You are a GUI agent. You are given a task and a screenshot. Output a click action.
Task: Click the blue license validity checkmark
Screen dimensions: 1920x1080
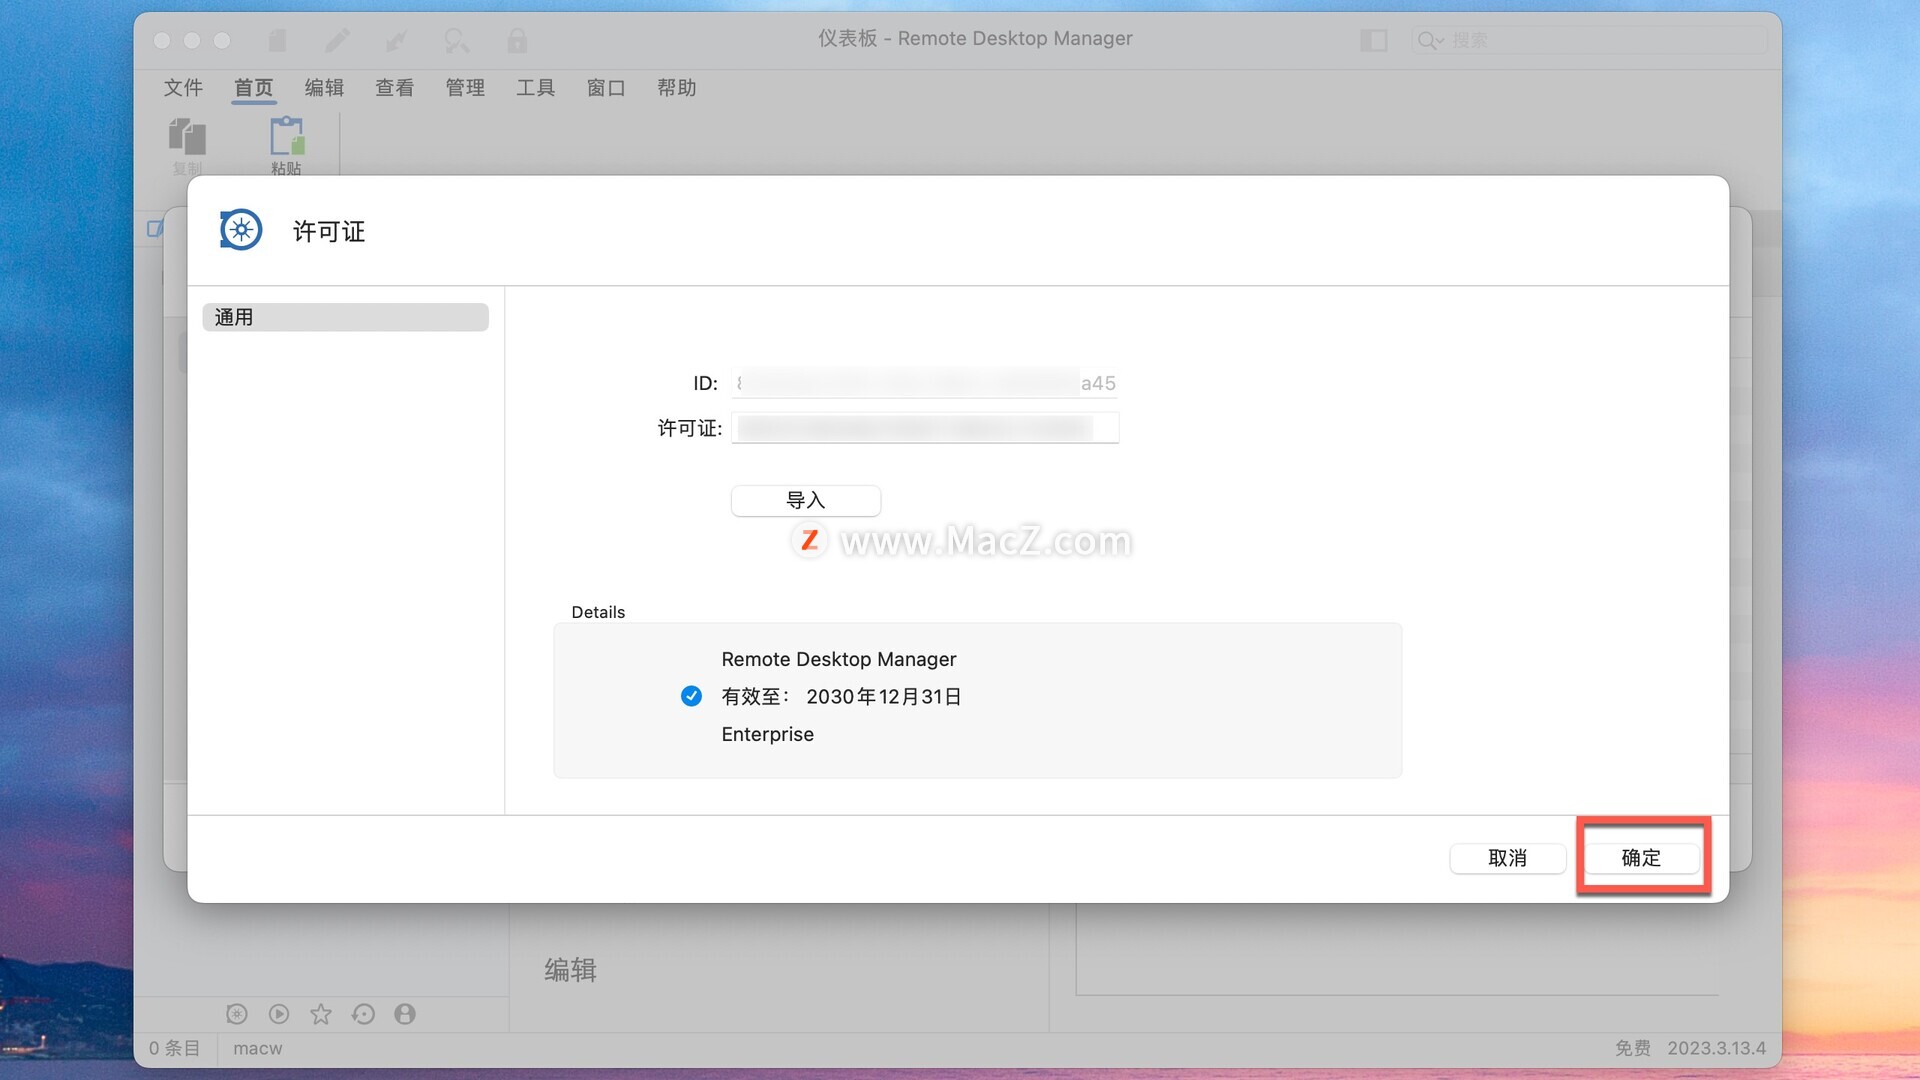click(x=691, y=696)
